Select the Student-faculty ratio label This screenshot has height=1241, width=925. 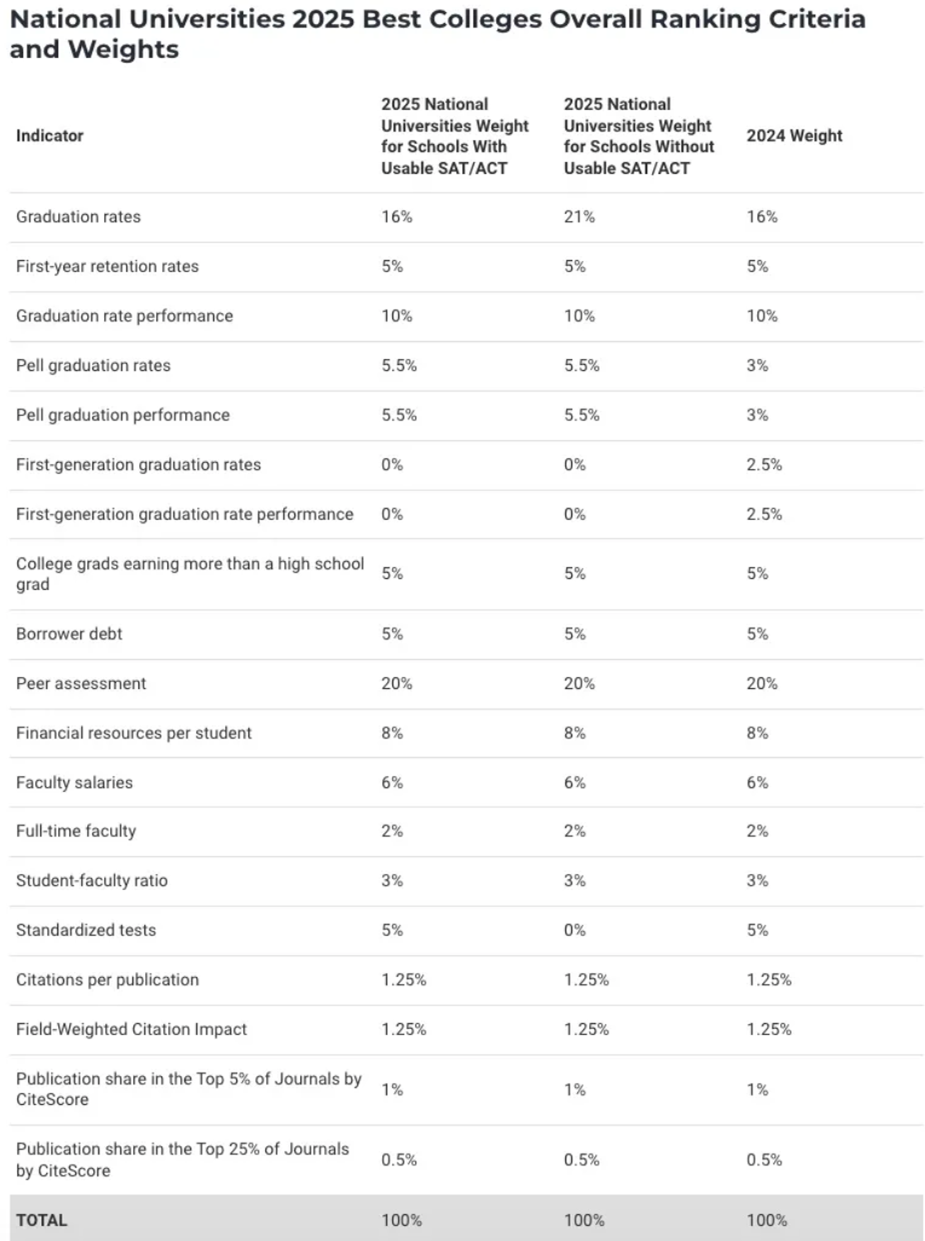click(92, 881)
